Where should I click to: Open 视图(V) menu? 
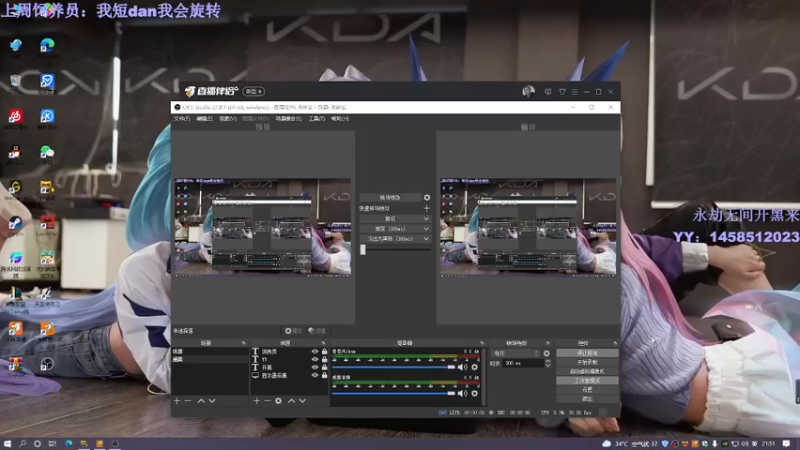point(228,118)
